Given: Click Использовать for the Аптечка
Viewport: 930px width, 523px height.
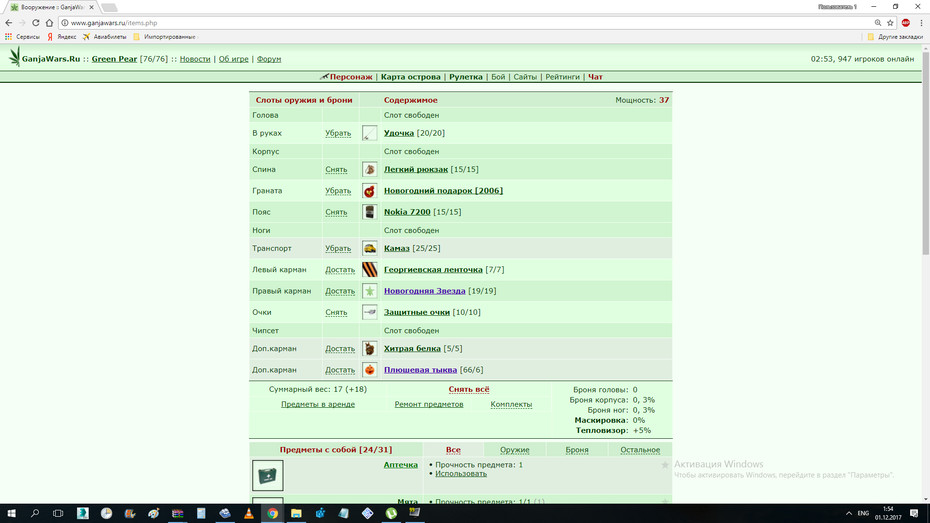Looking at the screenshot, I should click(x=461, y=474).
